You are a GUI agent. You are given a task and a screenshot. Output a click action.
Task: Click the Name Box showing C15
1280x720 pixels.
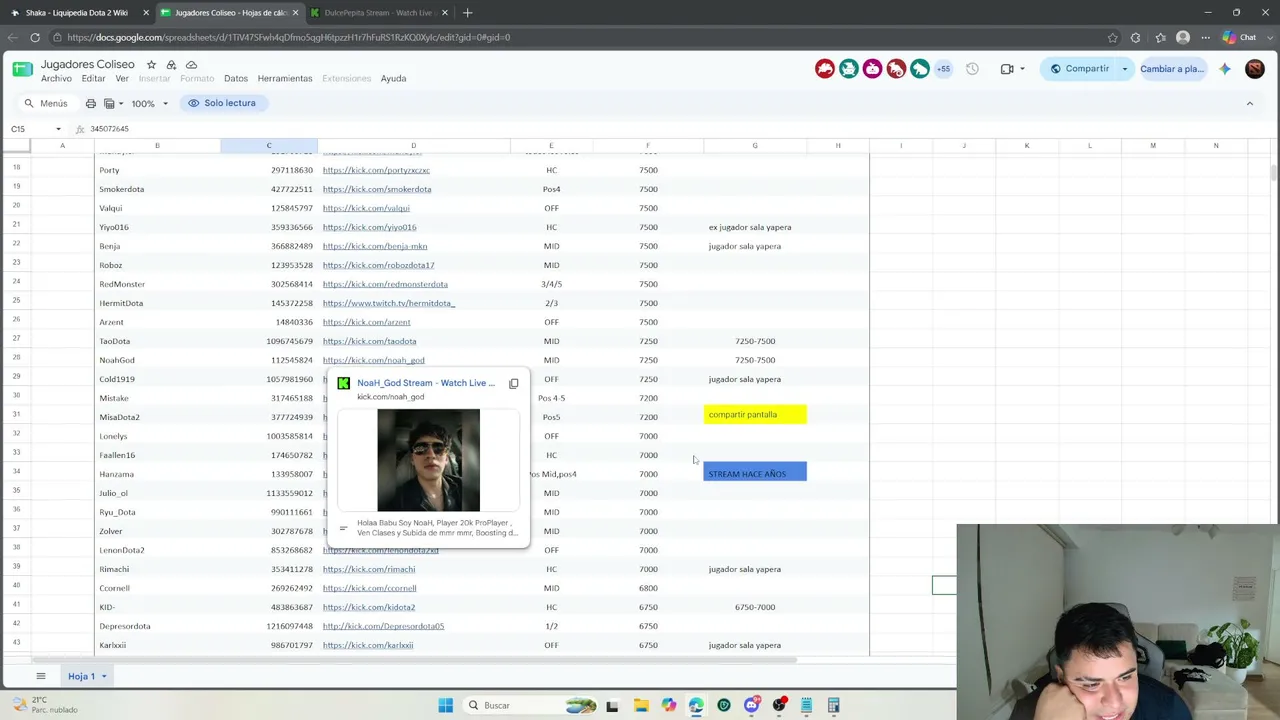pos(30,129)
